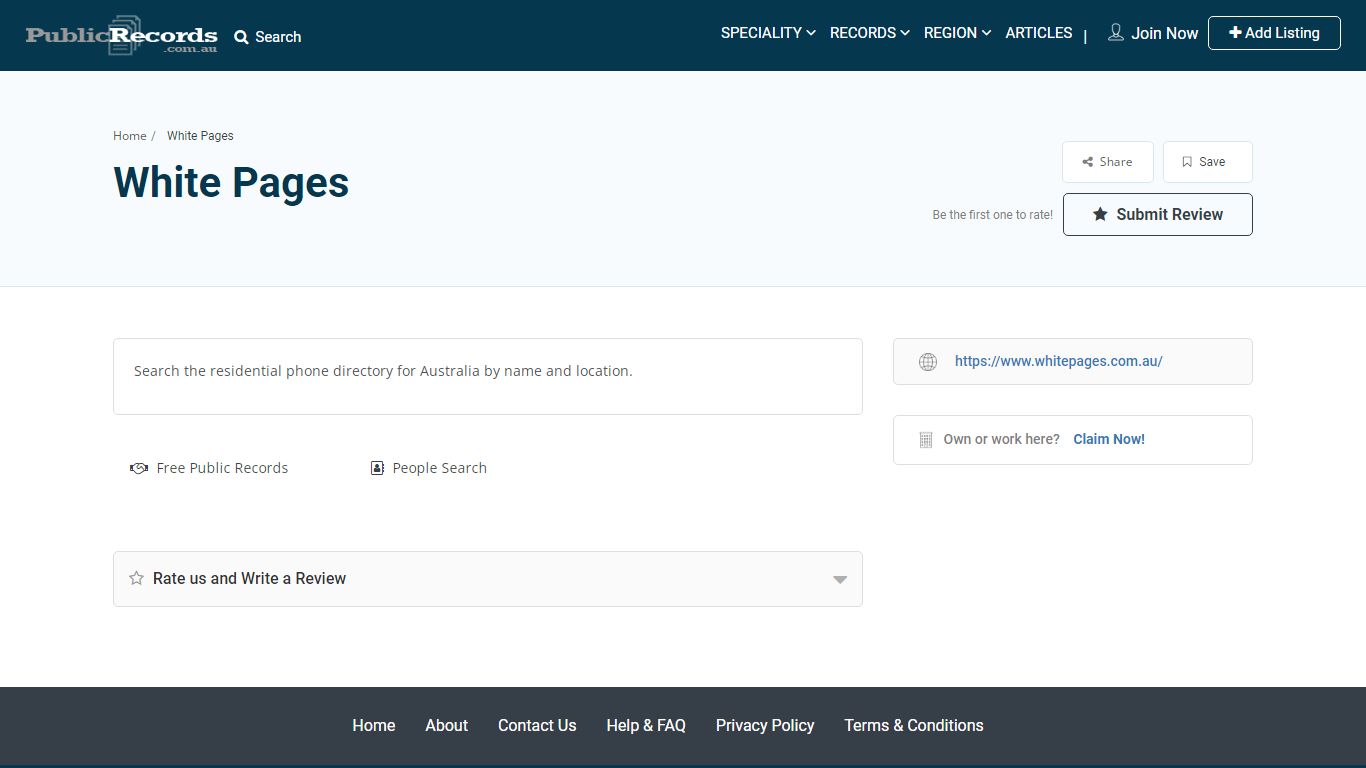Click the residential phone directory description text
Screen dimensions: 1366x768
click(x=383, y=371)
